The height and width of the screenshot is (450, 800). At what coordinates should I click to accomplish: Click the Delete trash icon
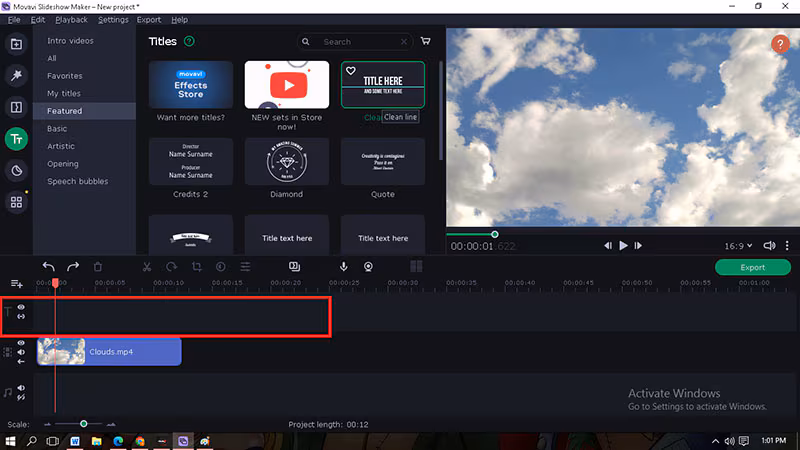pos(98,266)
